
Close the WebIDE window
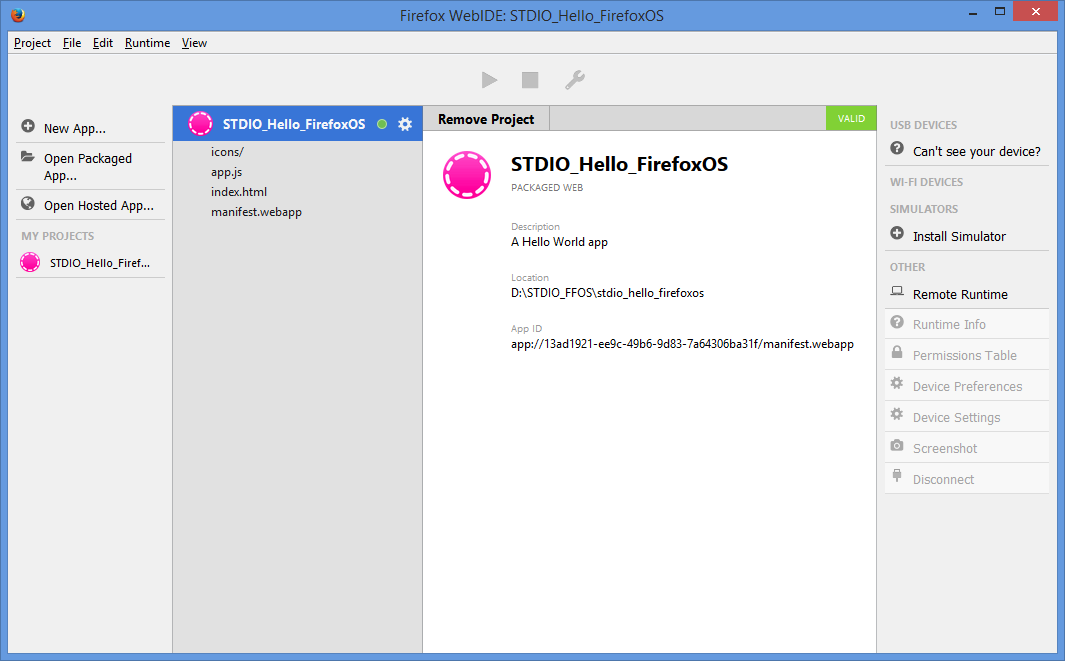point(1035,12)
